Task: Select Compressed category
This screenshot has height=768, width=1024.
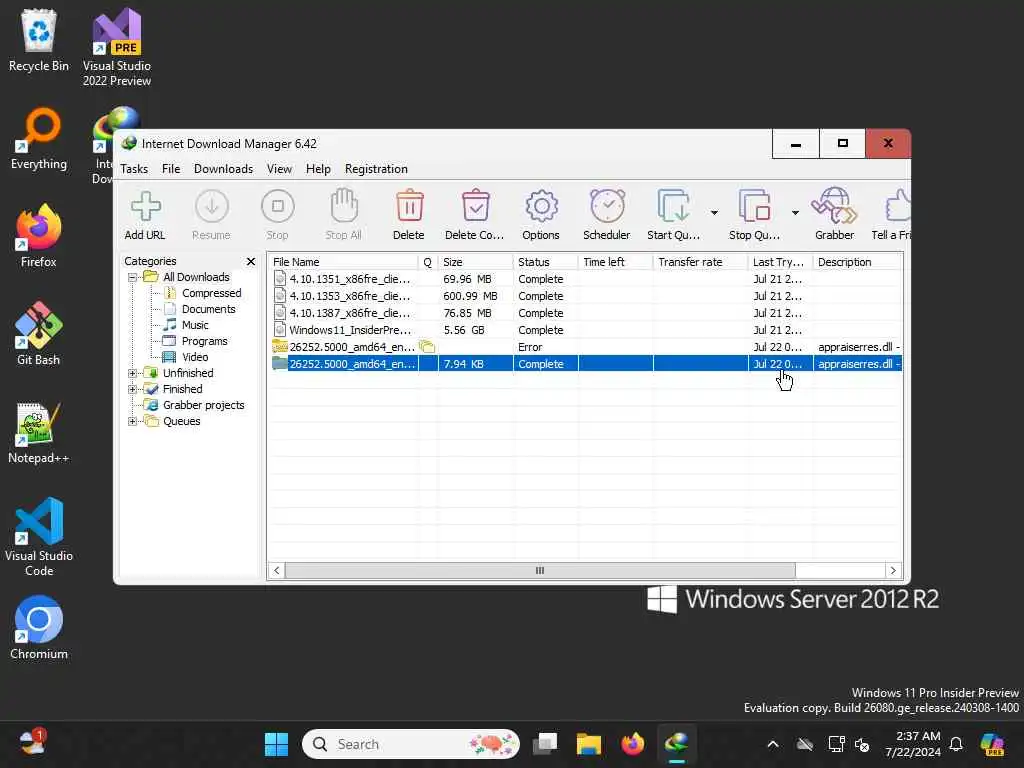Action: point(211,293)
